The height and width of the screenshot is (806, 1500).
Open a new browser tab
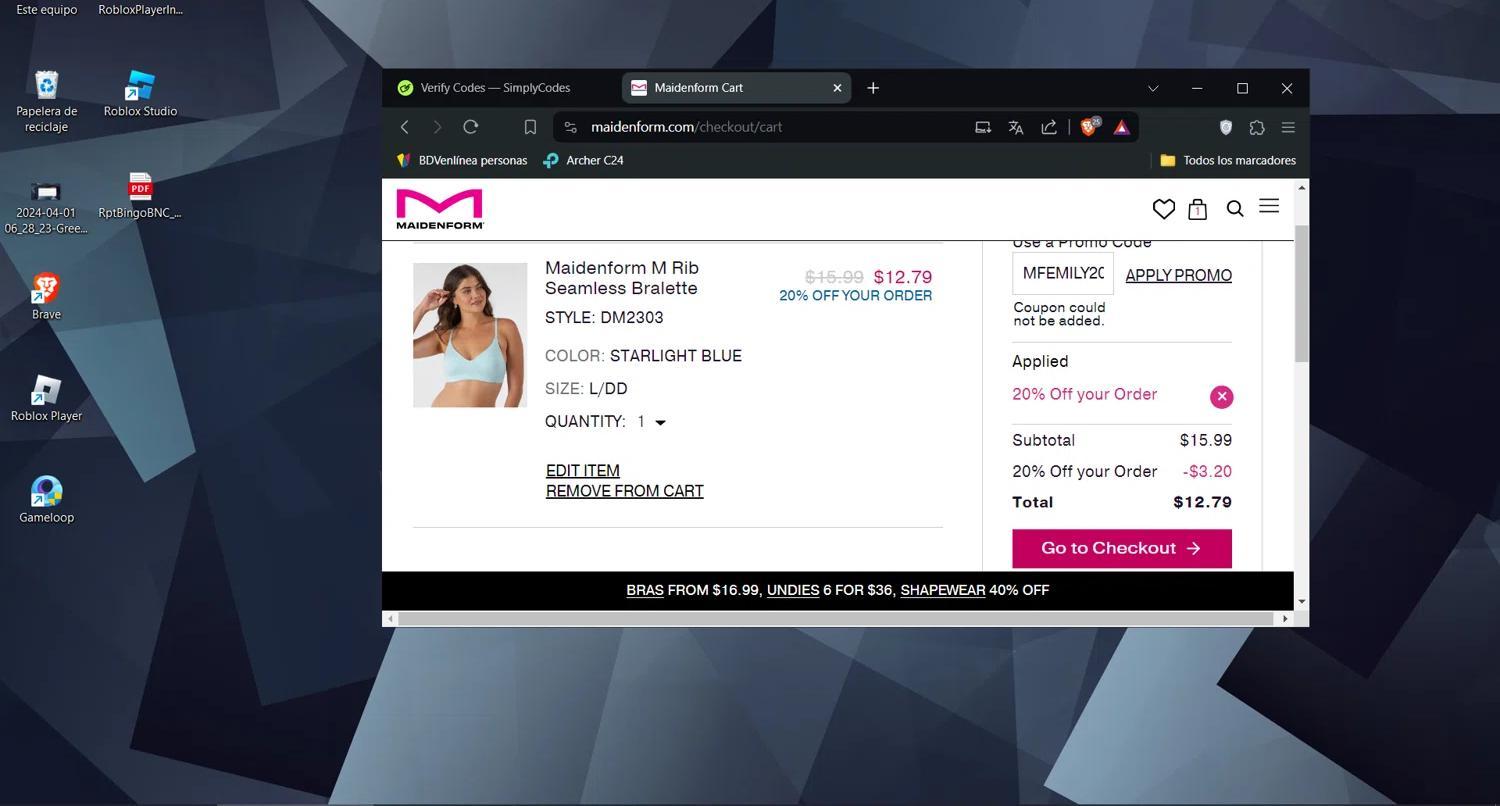[x=873, y=88]
